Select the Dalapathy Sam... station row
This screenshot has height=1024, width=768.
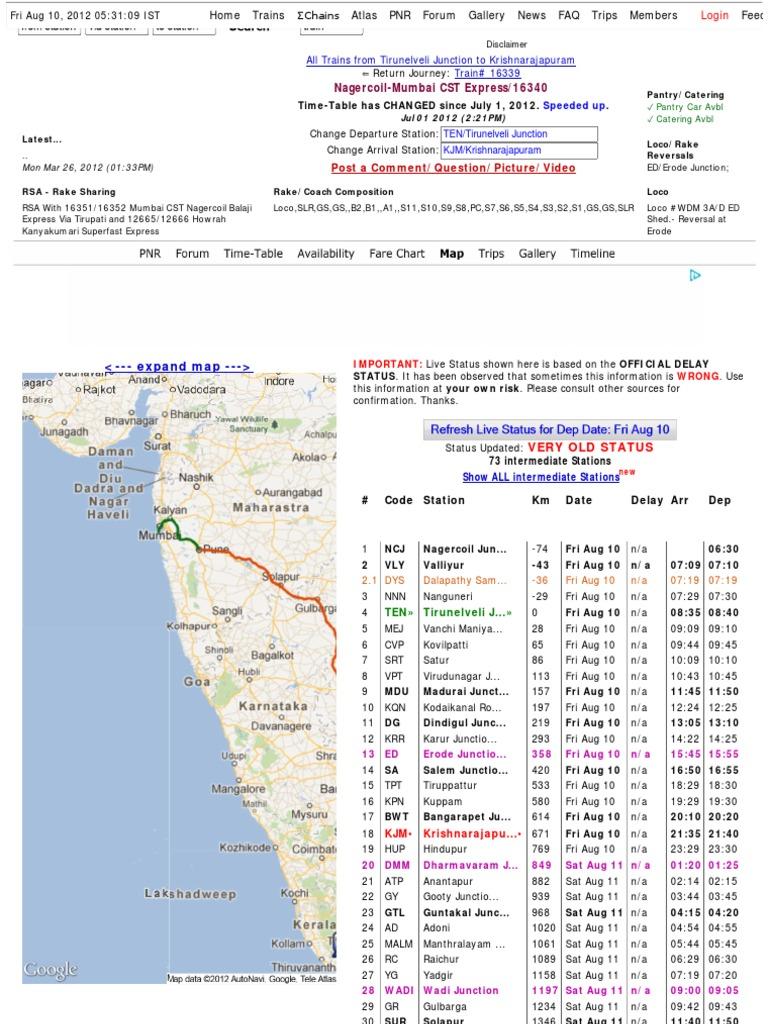550,581
